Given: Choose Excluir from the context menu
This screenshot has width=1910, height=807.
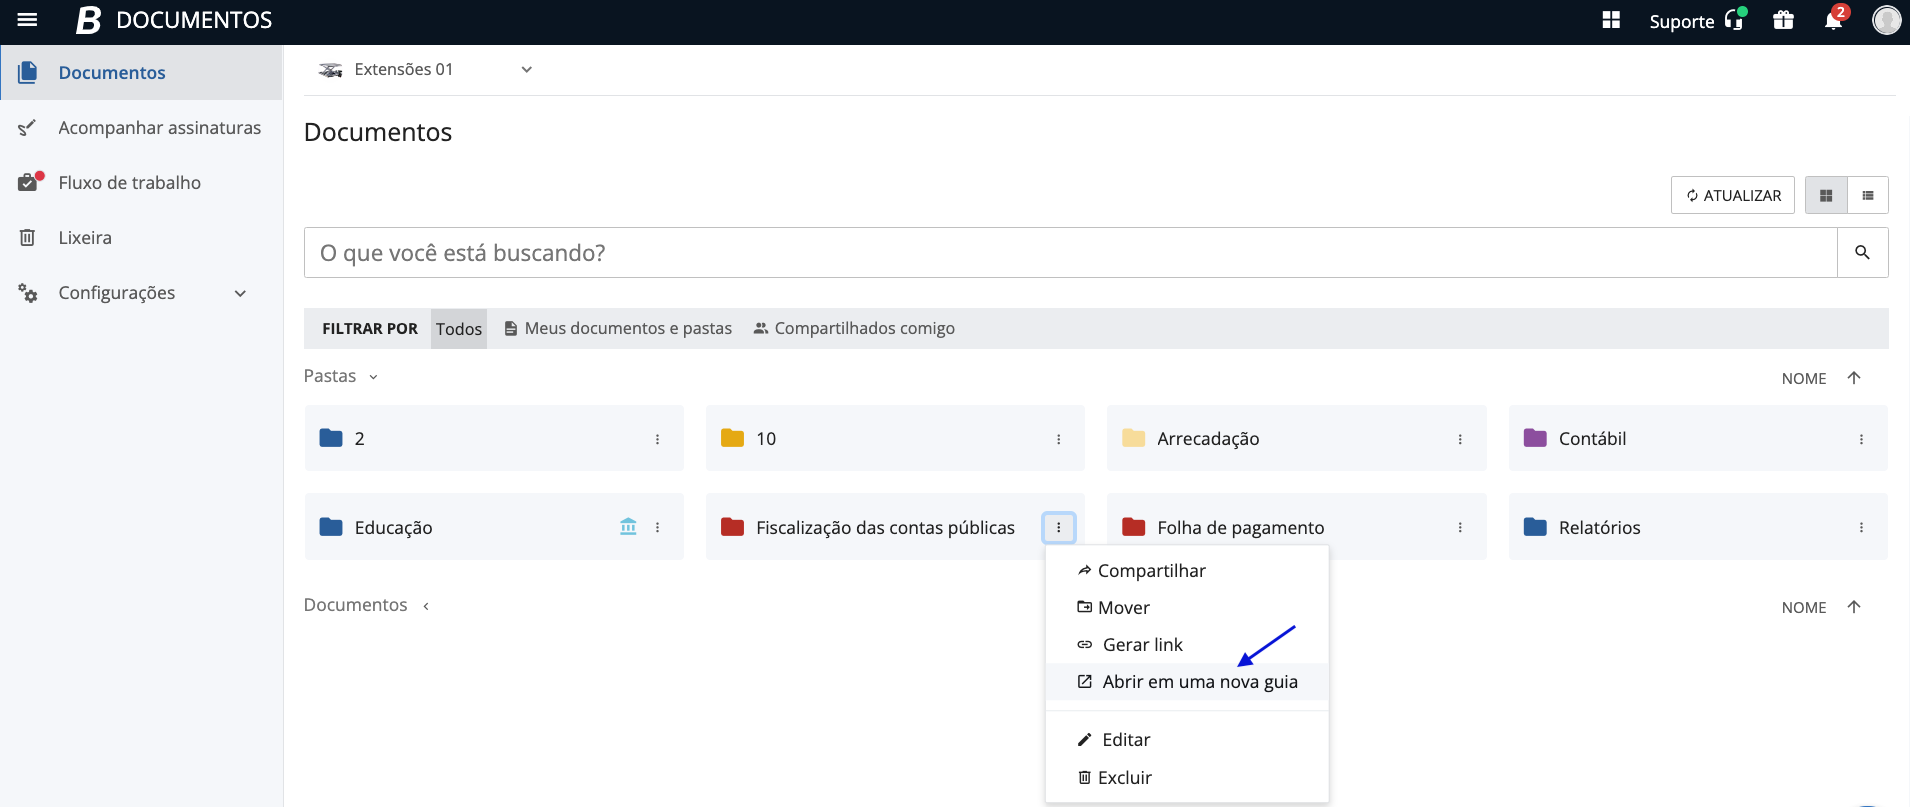Looking at the screenshot, I should [1124, 778].
